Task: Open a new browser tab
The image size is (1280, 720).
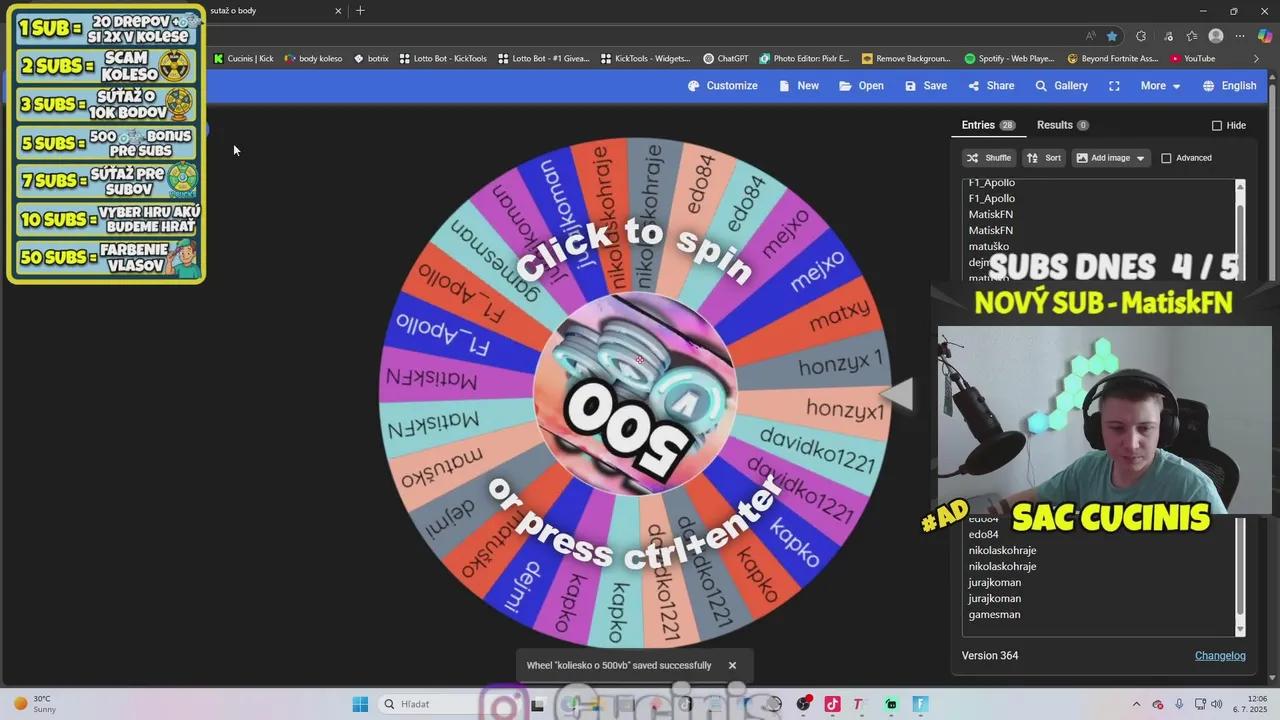Action: [x=360, y=11]
